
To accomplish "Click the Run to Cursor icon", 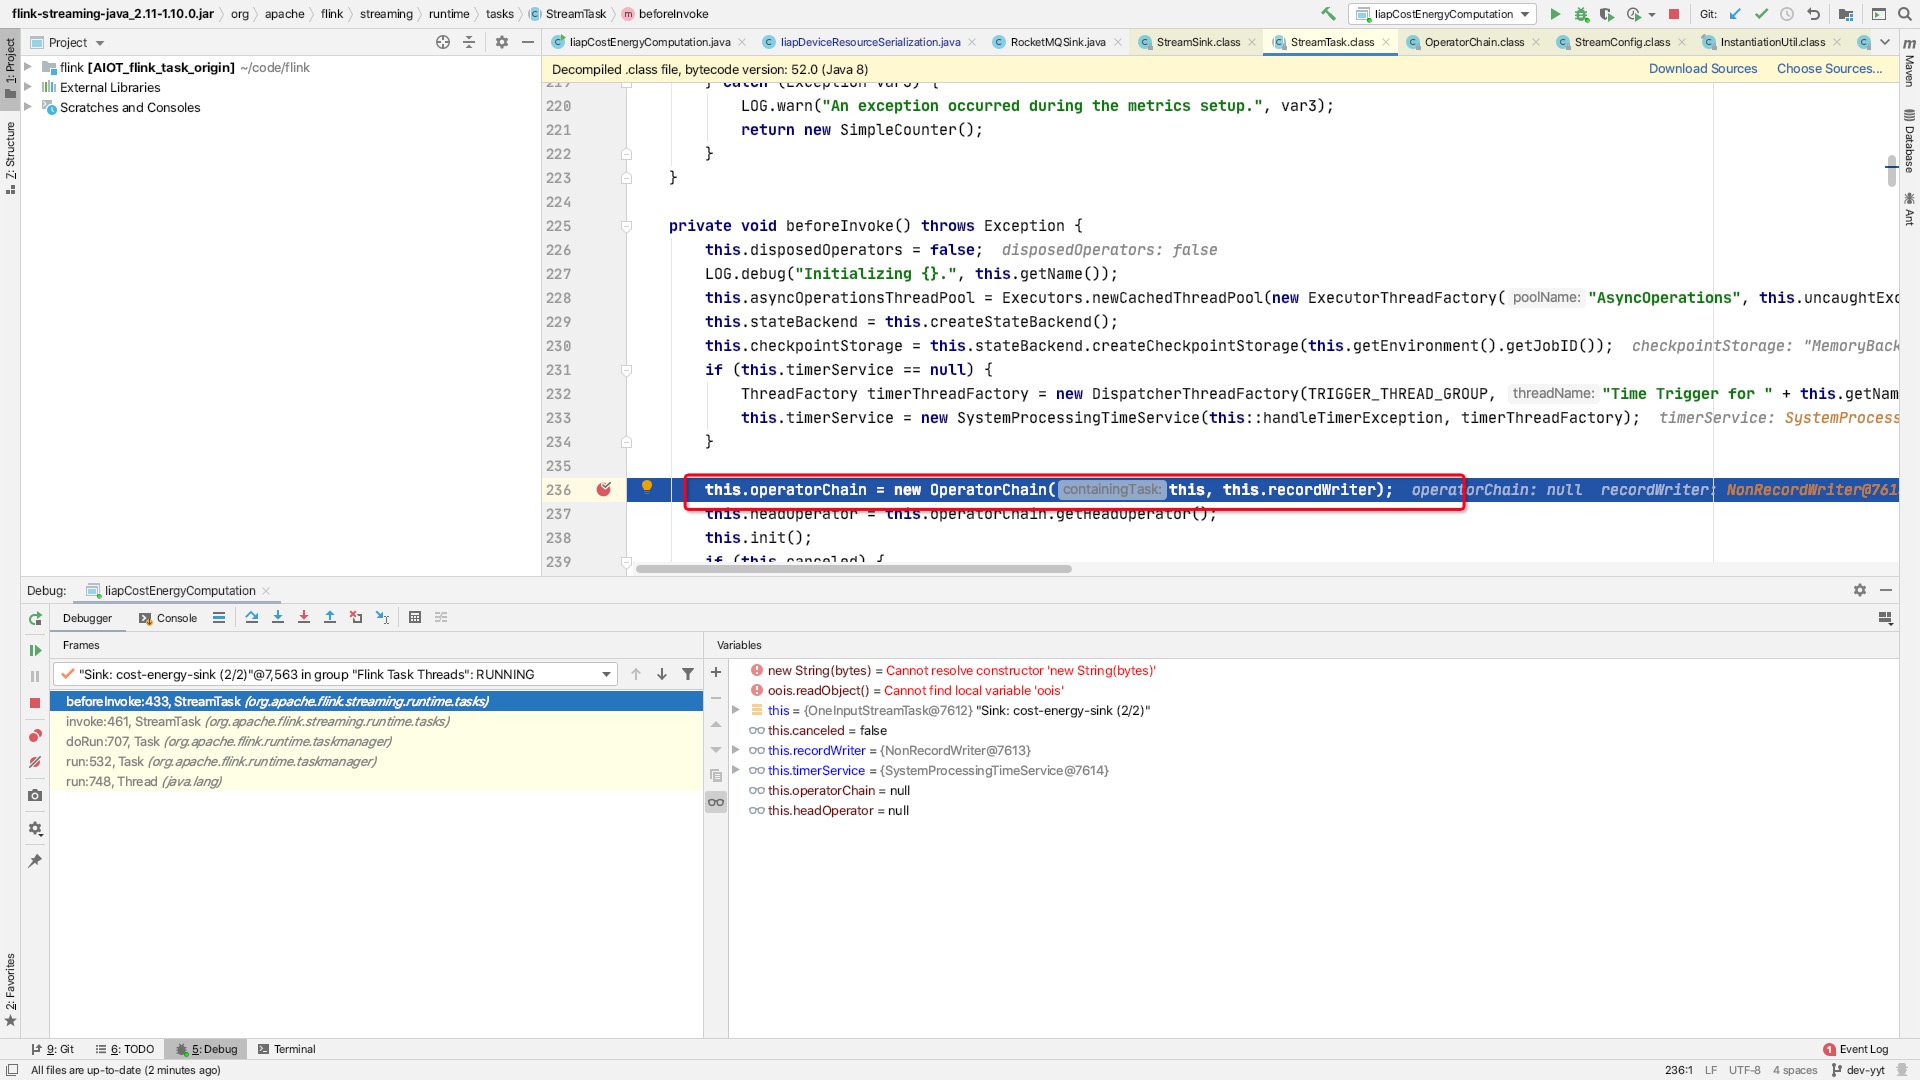I will tap(382, 618).
